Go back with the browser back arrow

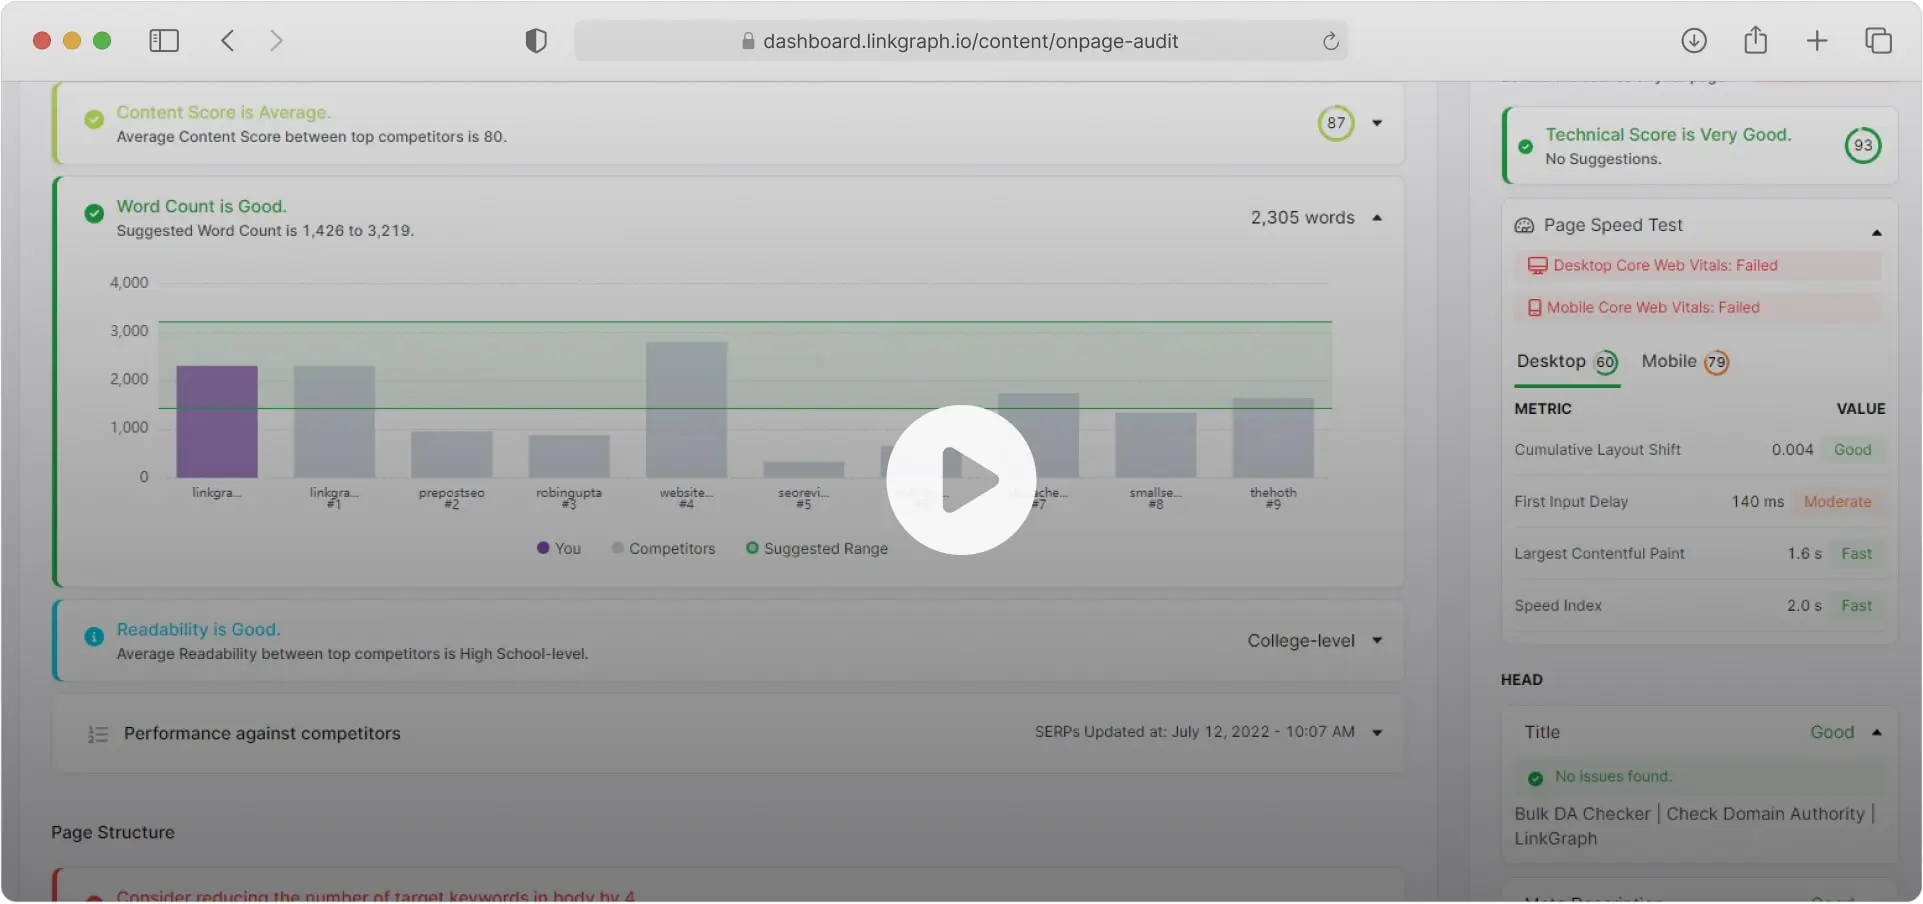tap(228, 41)
